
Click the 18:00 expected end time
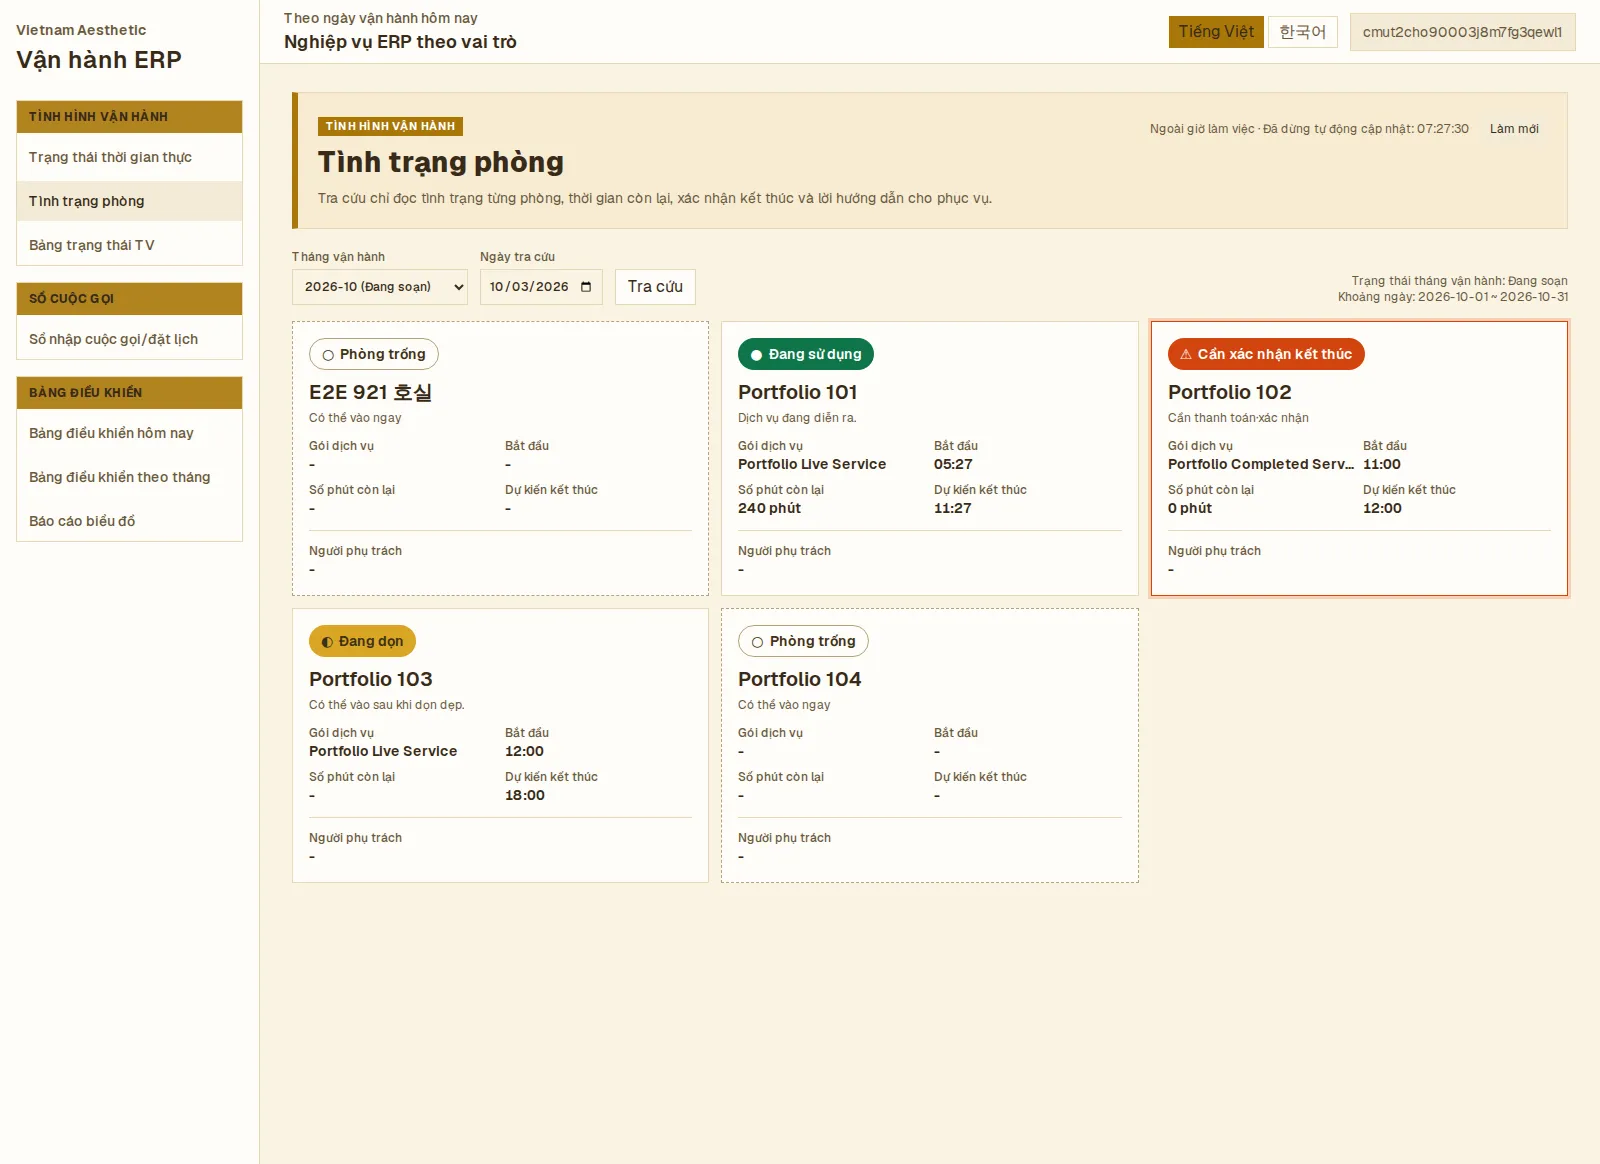point(525,796)
